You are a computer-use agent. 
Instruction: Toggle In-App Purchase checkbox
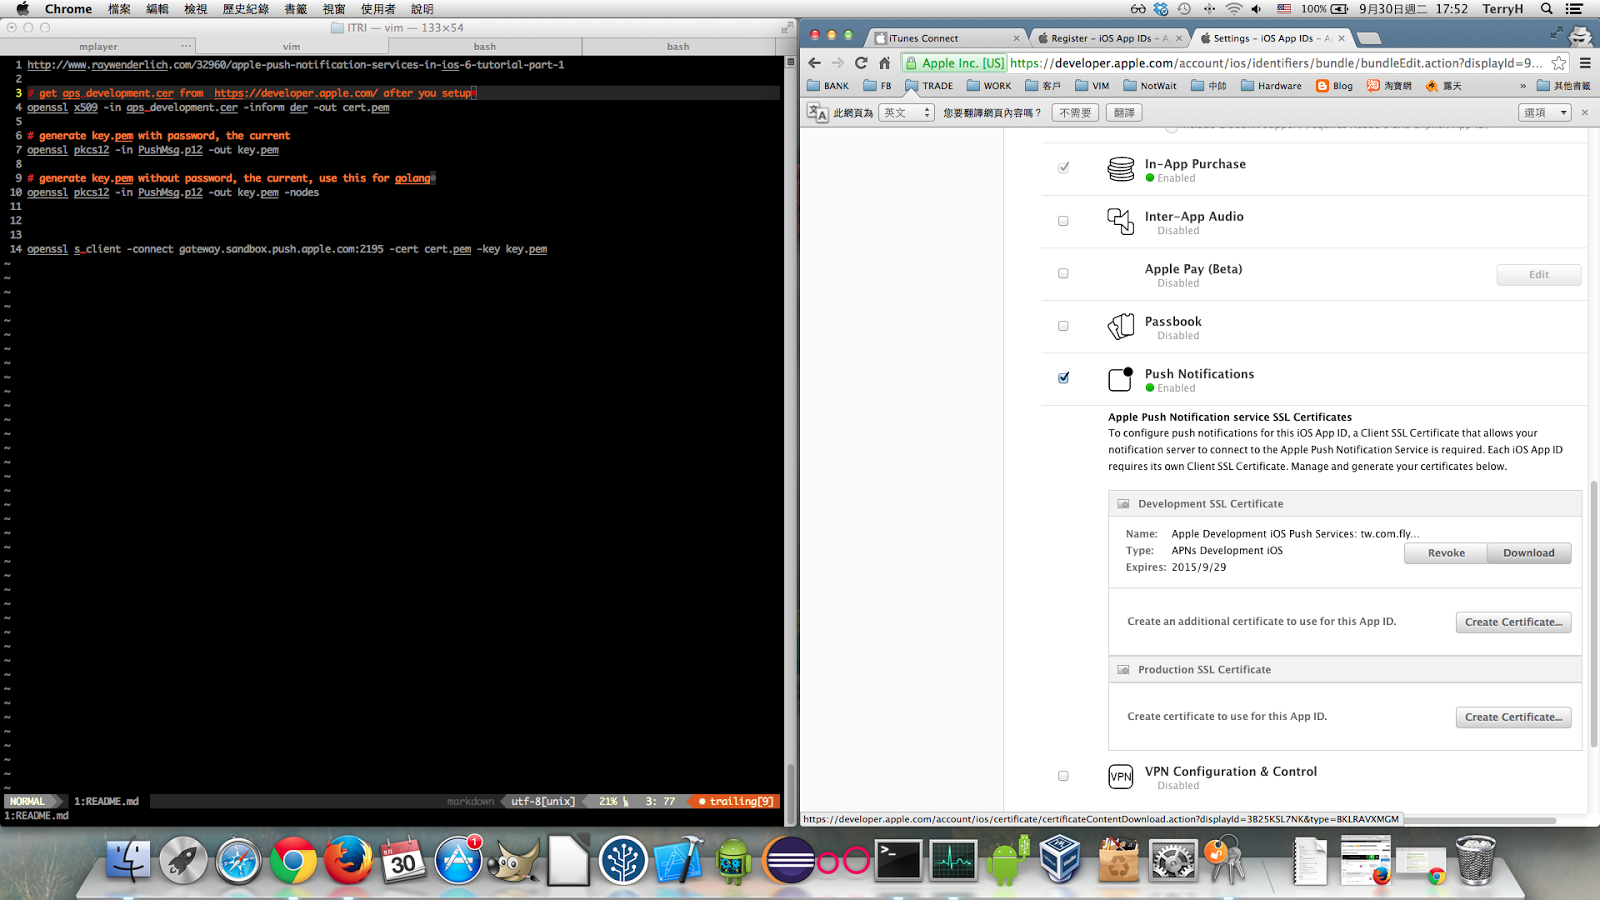pyautogui.click(x=1063, y=168)
